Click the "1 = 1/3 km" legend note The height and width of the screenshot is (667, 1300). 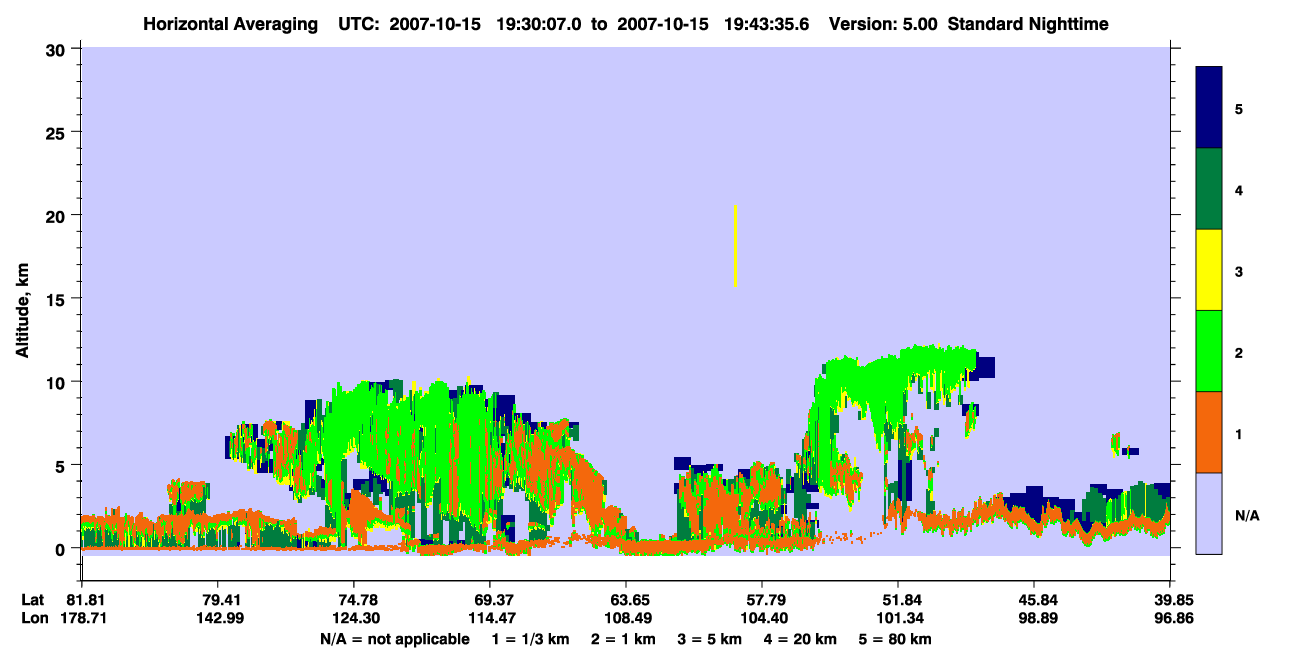(x=531, y=639)
